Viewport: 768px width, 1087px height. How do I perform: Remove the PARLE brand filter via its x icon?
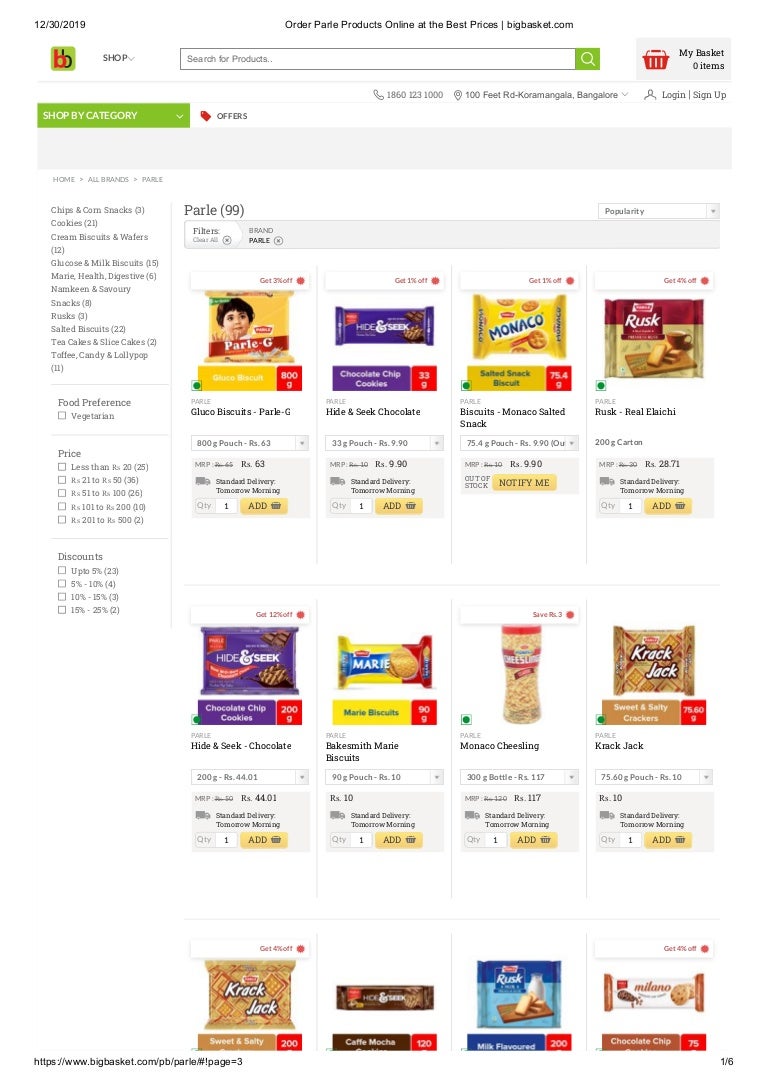coord(278,240)
